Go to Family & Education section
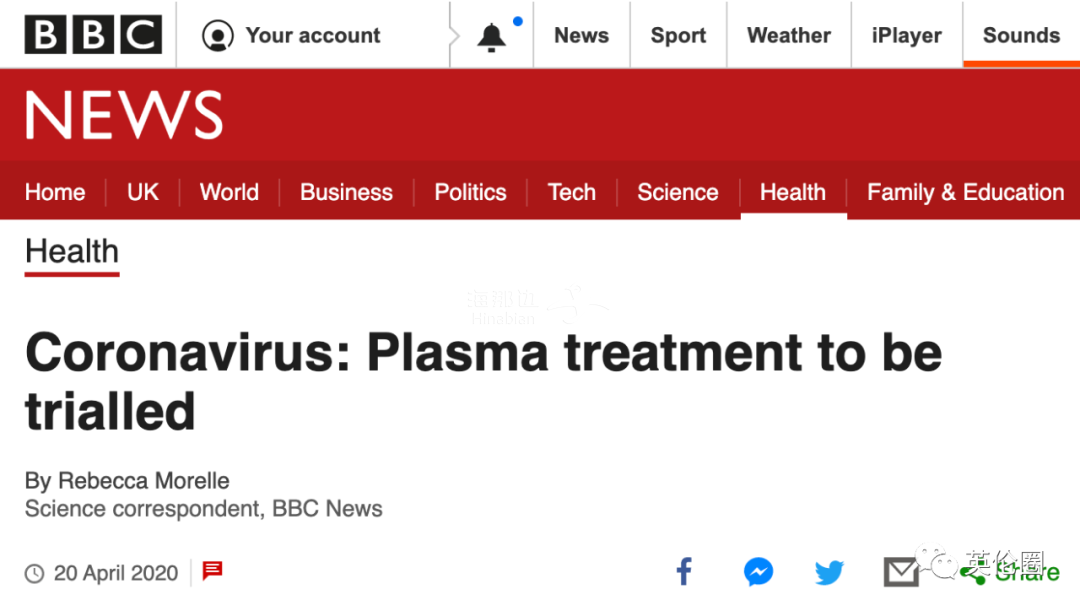The height and width of the screenshot is (611, 1080). [x=966, y=191]
